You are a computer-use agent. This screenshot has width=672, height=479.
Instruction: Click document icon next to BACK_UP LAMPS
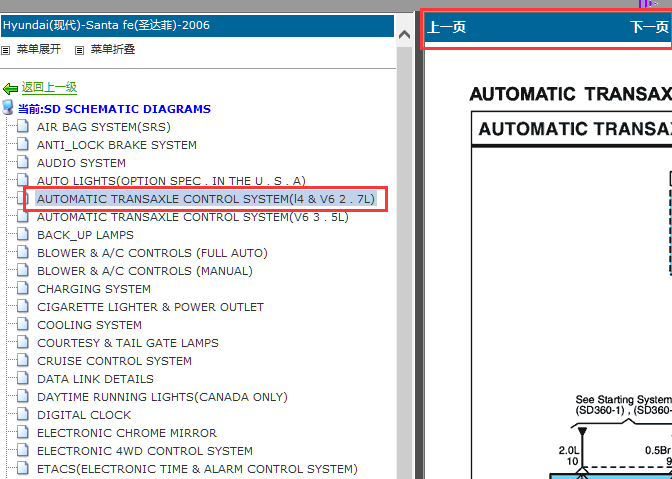point(23,234)
